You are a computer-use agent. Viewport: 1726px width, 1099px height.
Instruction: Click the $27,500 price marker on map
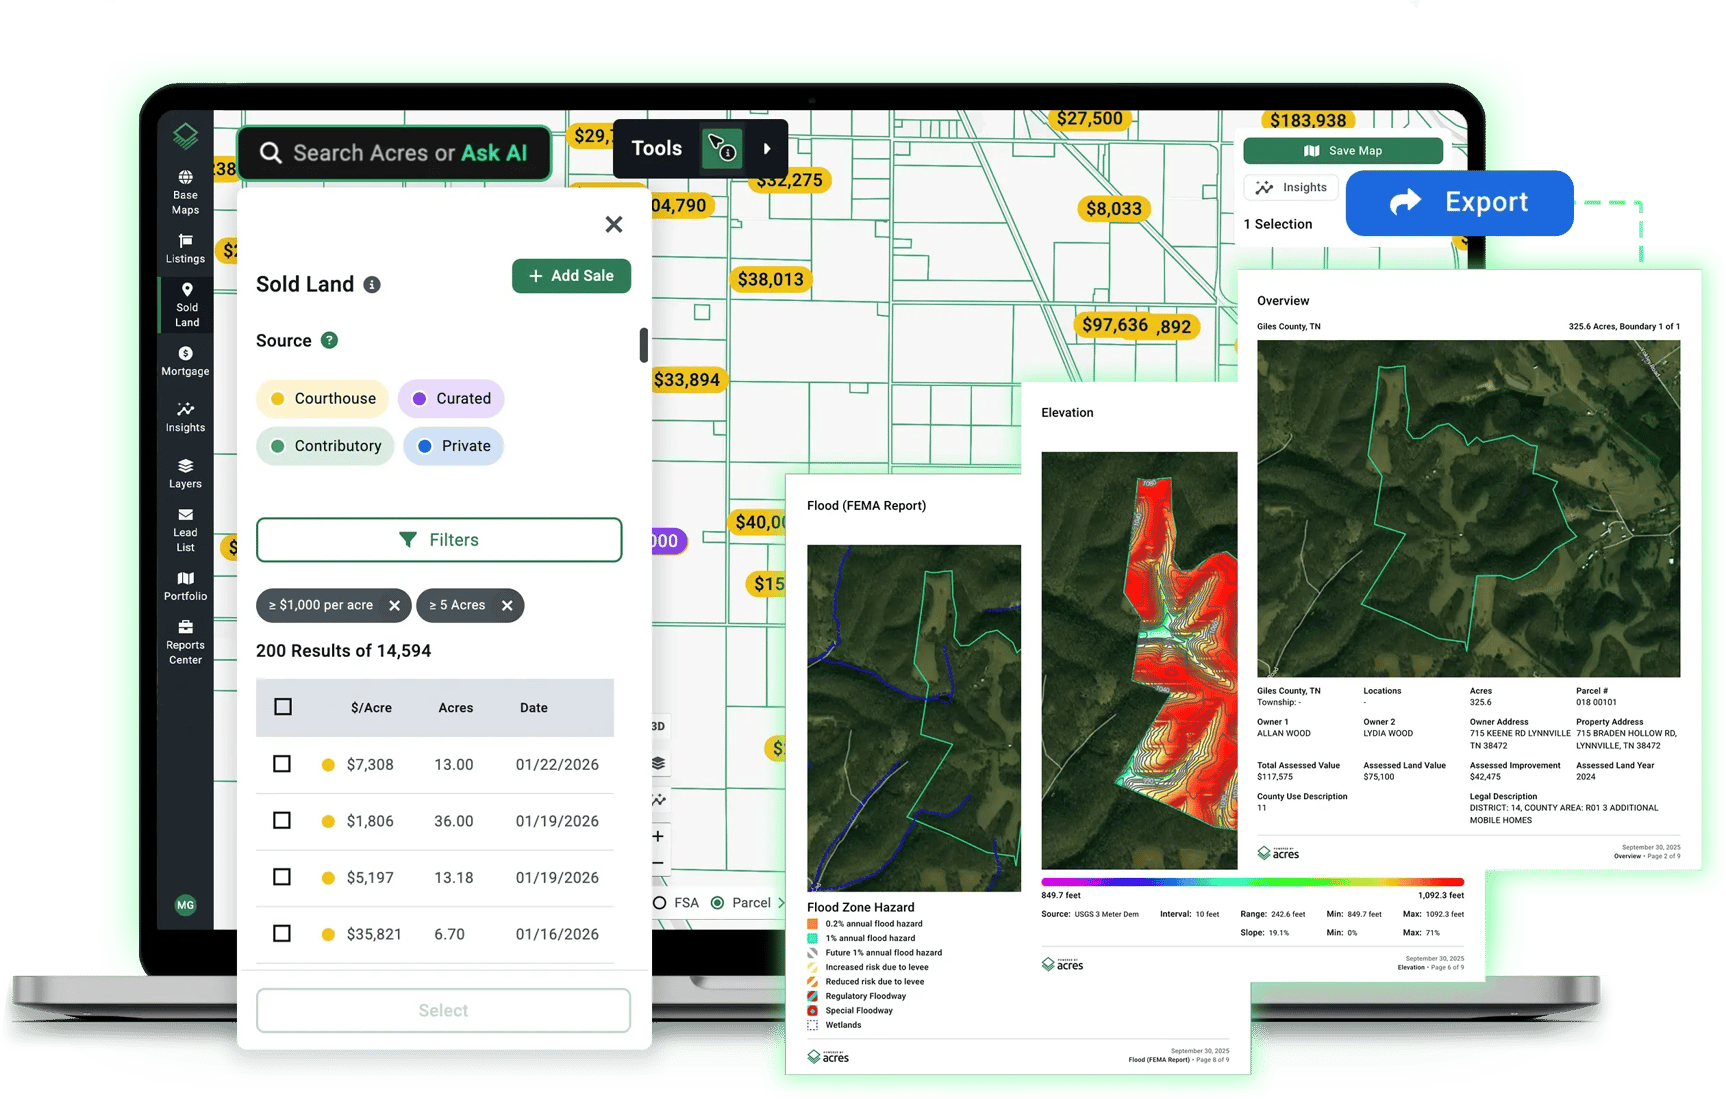[1089, 119]
